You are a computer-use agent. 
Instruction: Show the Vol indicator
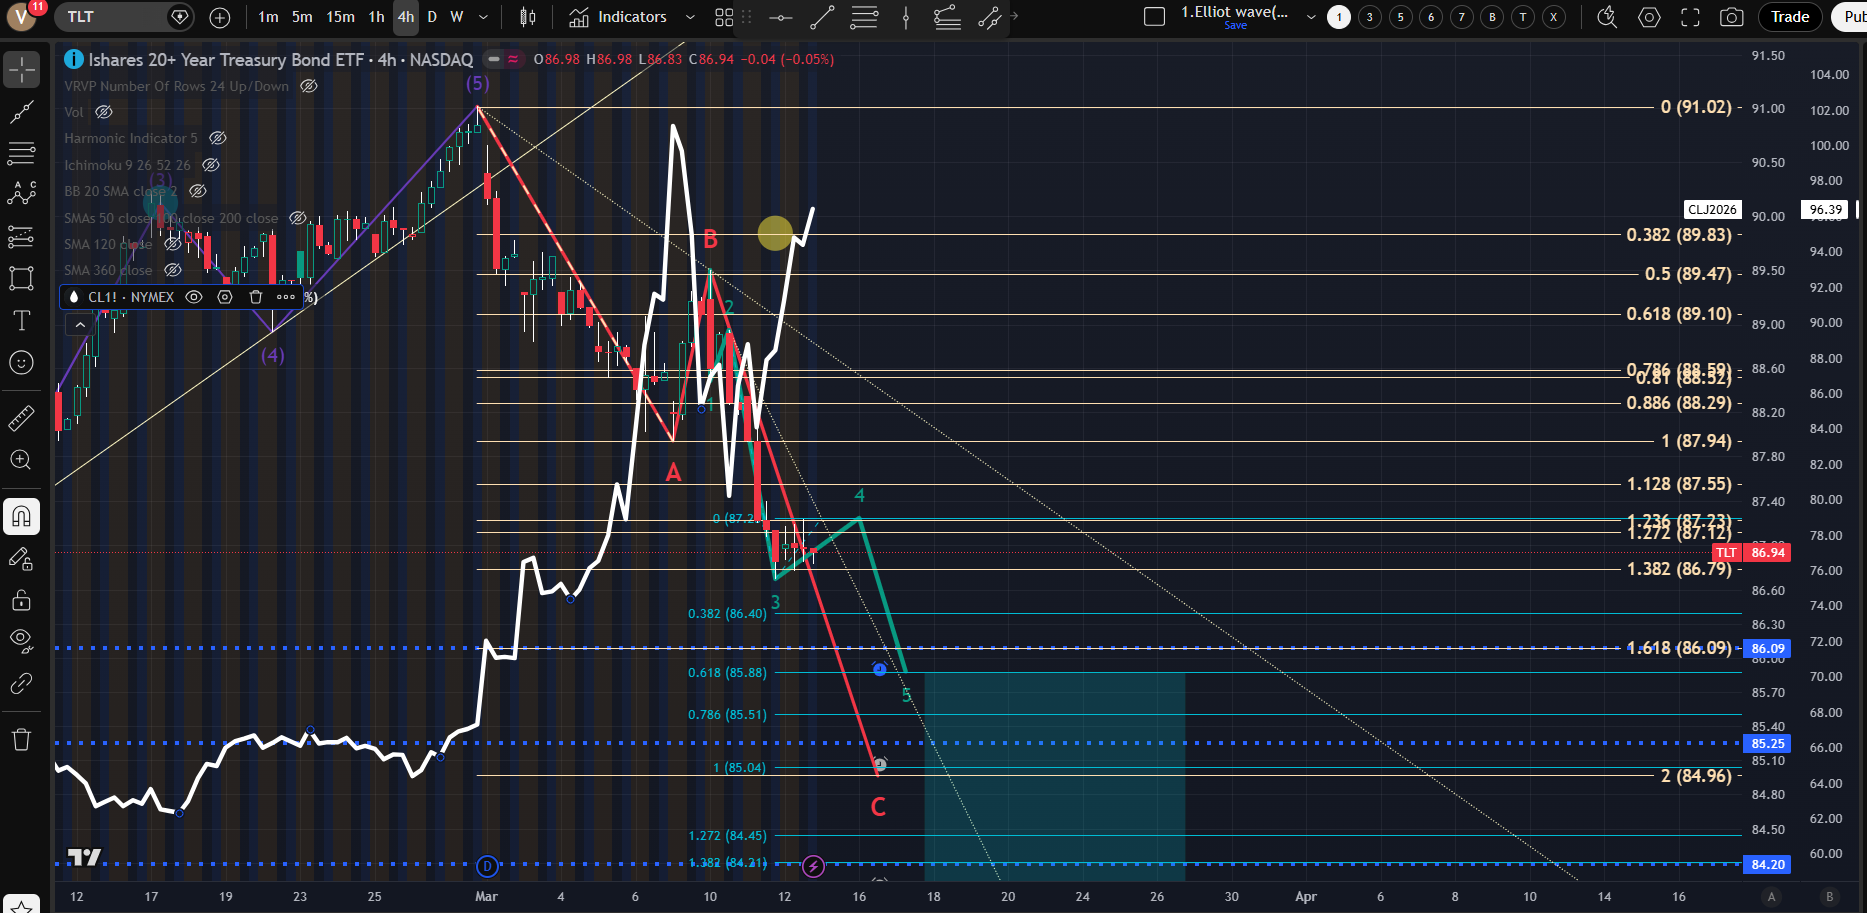pyautogui.click(x=104, y=112)
